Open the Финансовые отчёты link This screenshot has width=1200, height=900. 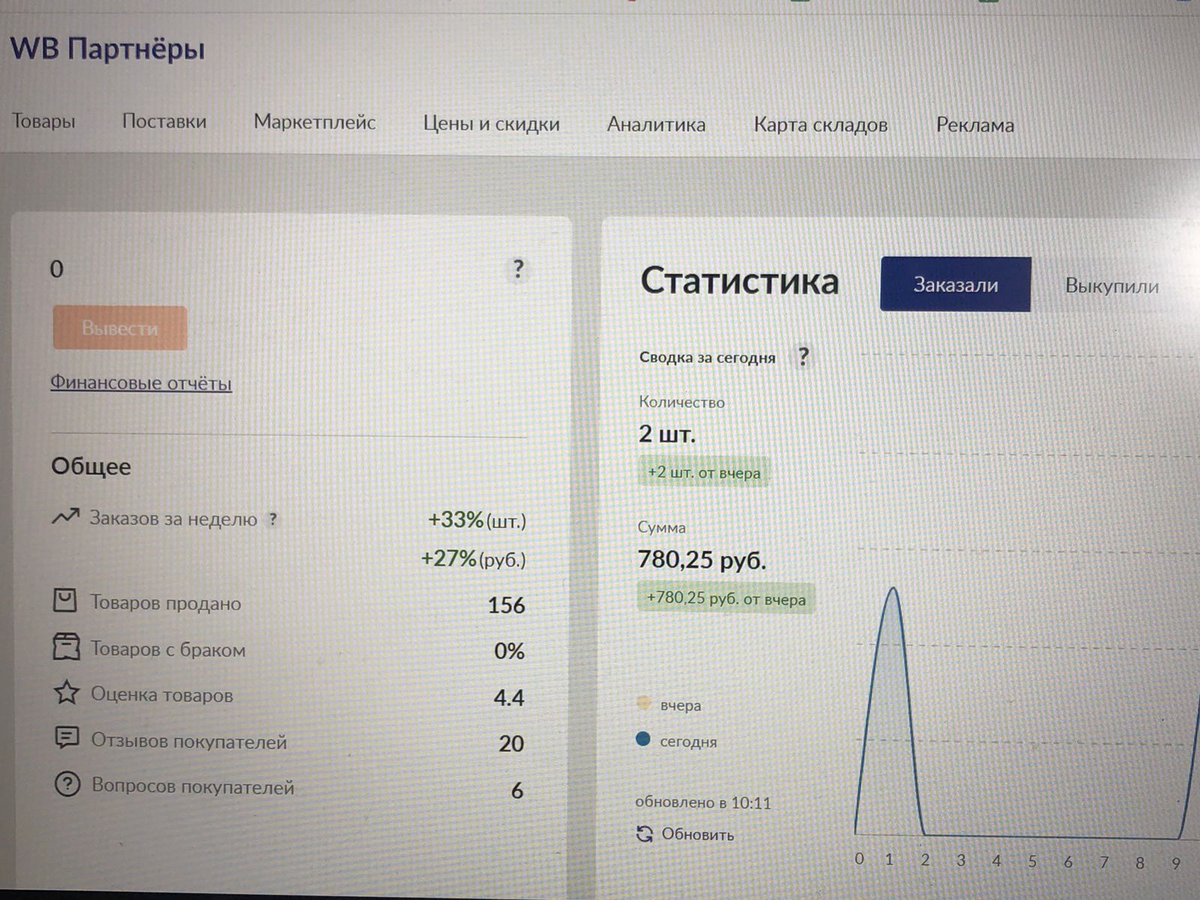click(141, 383)
